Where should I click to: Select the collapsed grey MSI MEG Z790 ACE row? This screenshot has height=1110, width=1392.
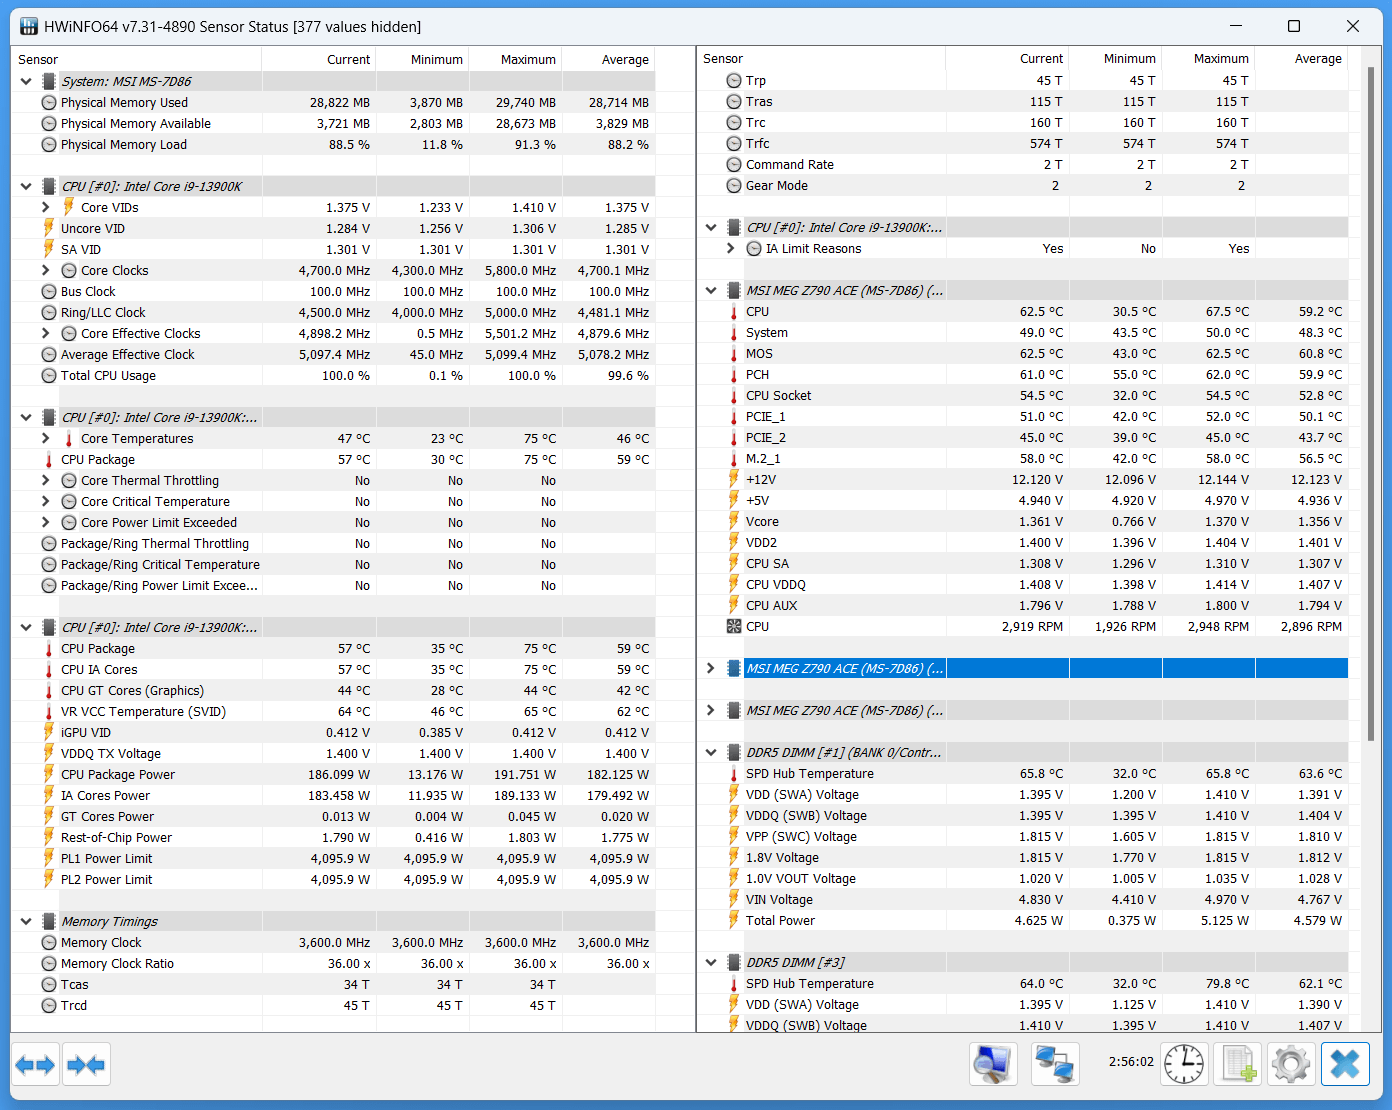(x=1024, y=711)
